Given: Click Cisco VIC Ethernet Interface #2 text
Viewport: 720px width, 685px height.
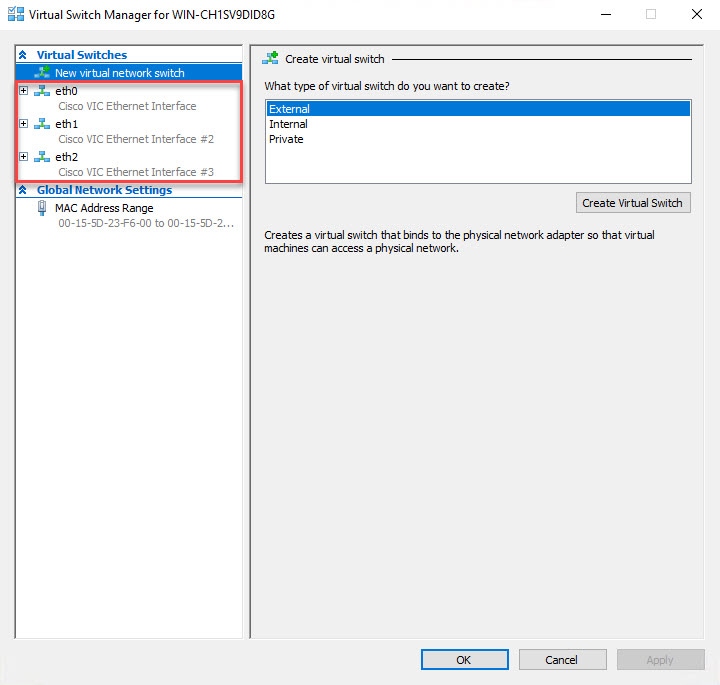Looking at the screenshot, I should point(136,139).
